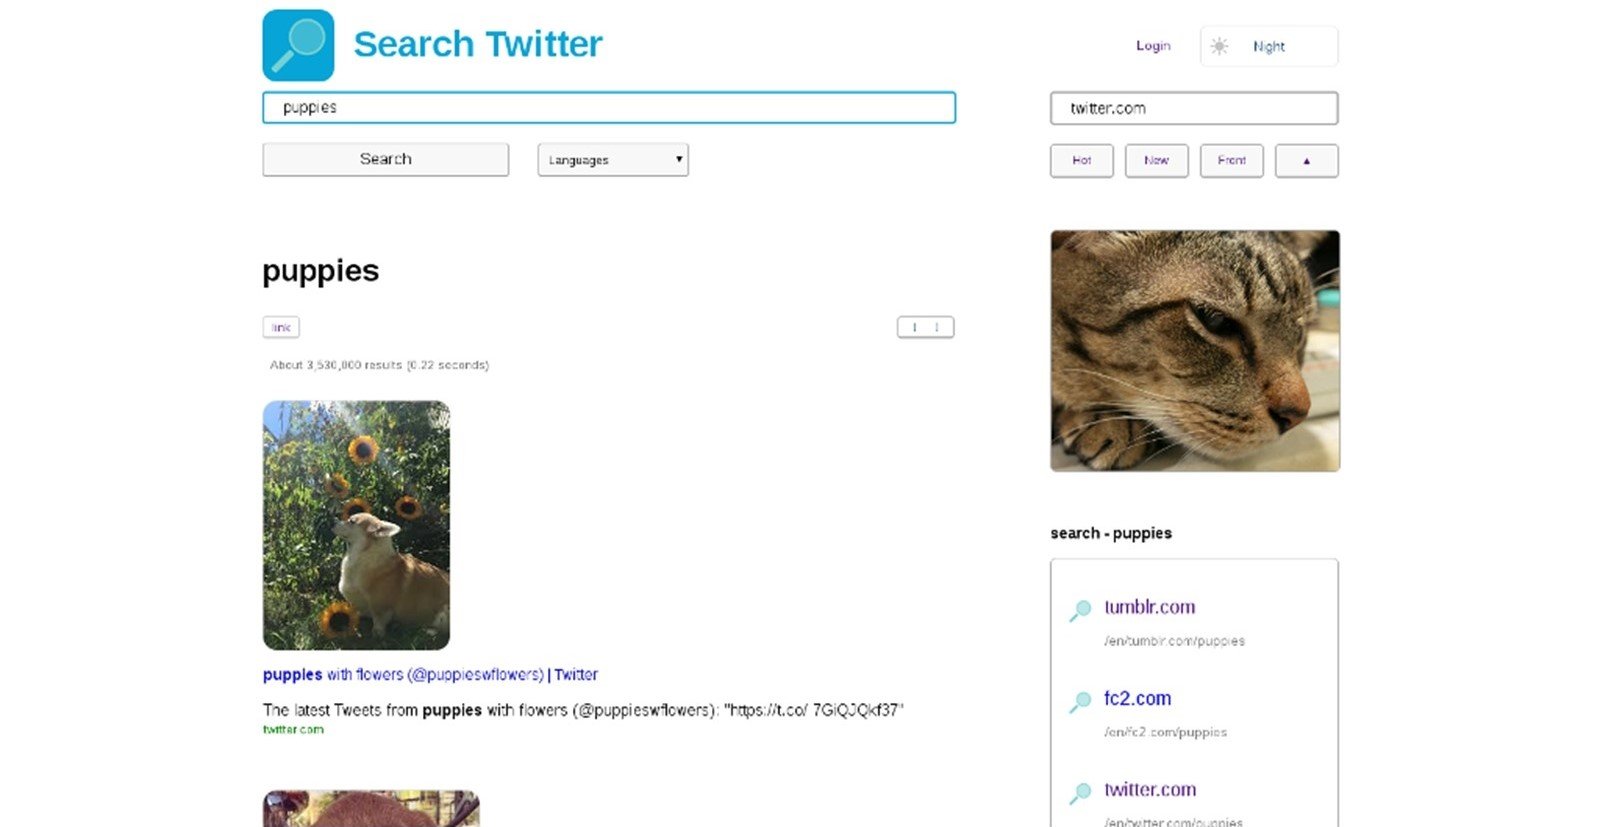
Task: Select the Hot button
Action: pyautogui.click(x=1082, y=161)
